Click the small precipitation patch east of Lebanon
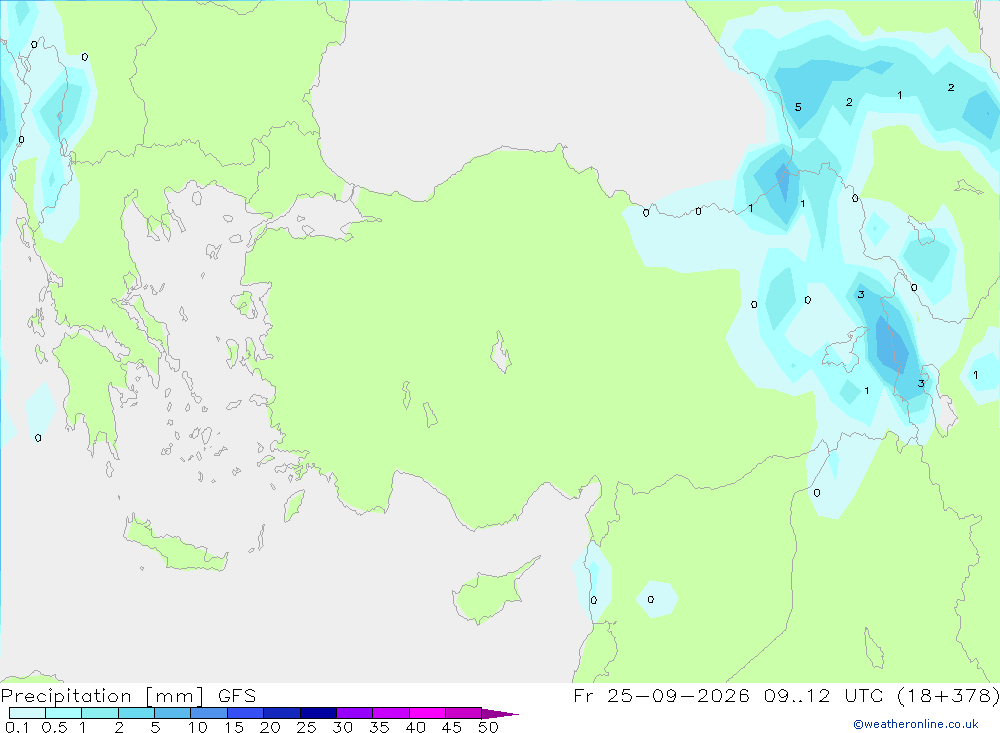Screen dimensions: 1000x733 657,599
